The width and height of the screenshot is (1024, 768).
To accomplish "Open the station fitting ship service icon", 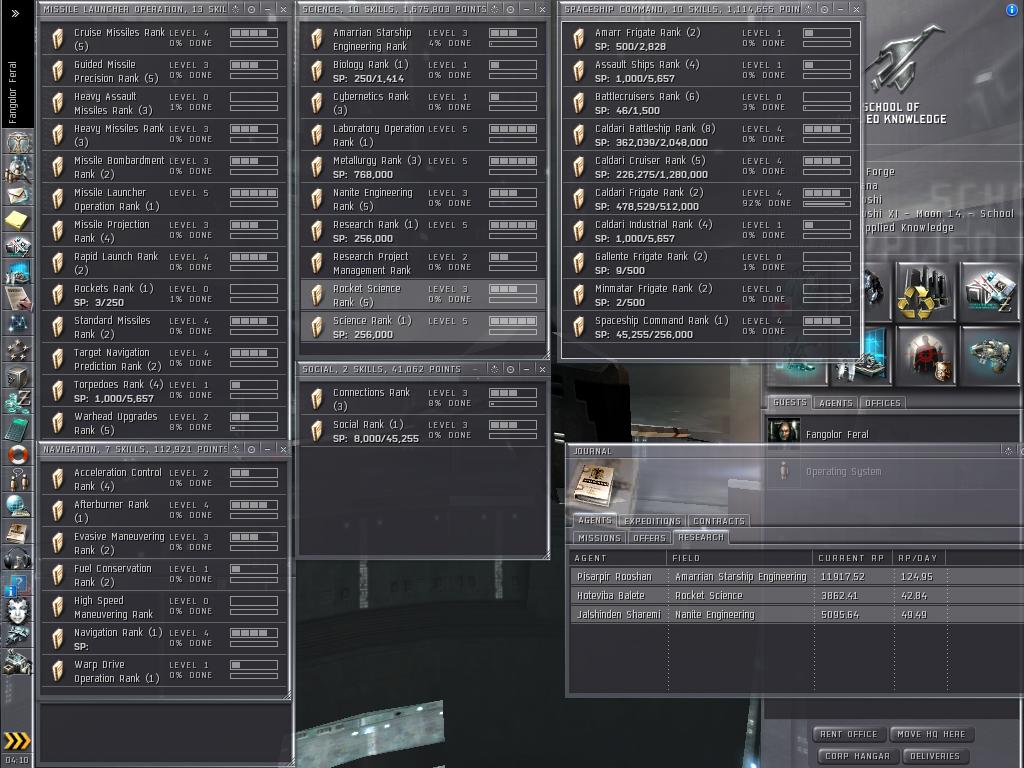I will [x=989, y=357].
